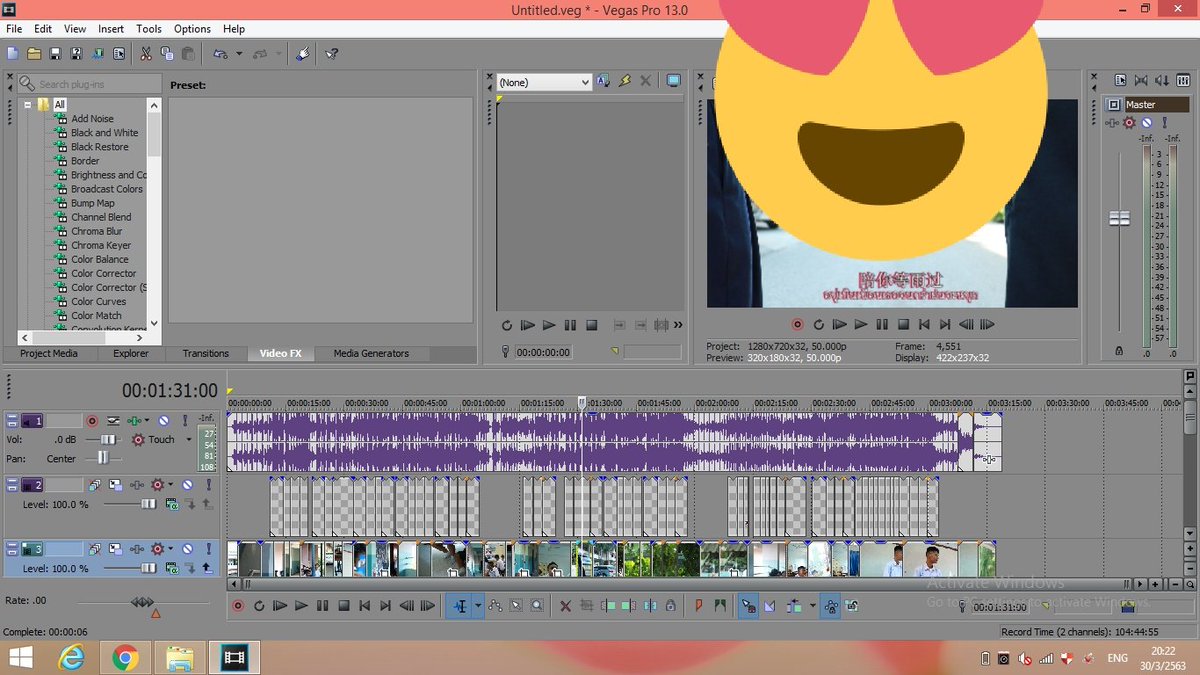Click the Normal Edit tool in timeline toolbar

pos(460,606)
